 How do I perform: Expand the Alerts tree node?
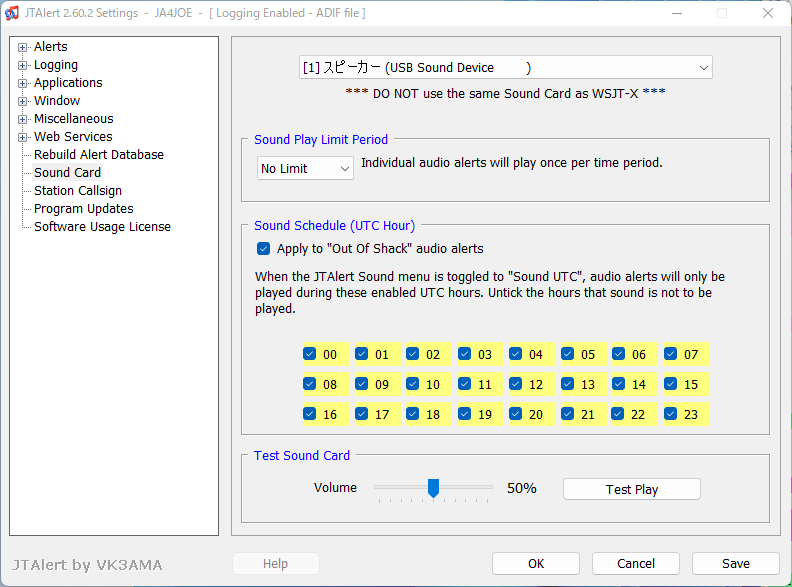pyautogui.click(x=22, y=47)
